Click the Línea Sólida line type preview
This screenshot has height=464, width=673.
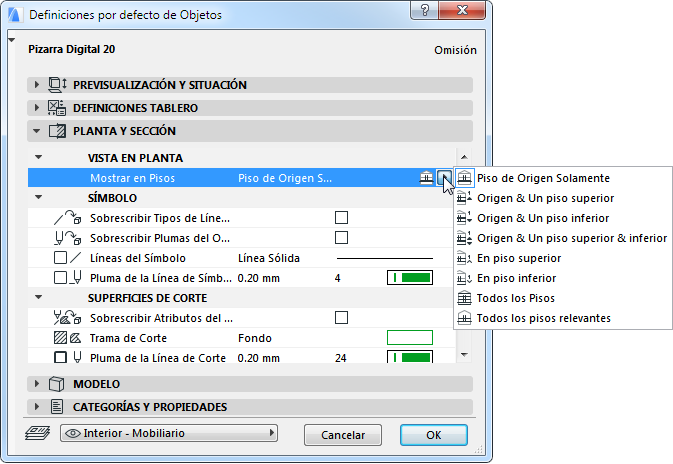pos(385,258)
